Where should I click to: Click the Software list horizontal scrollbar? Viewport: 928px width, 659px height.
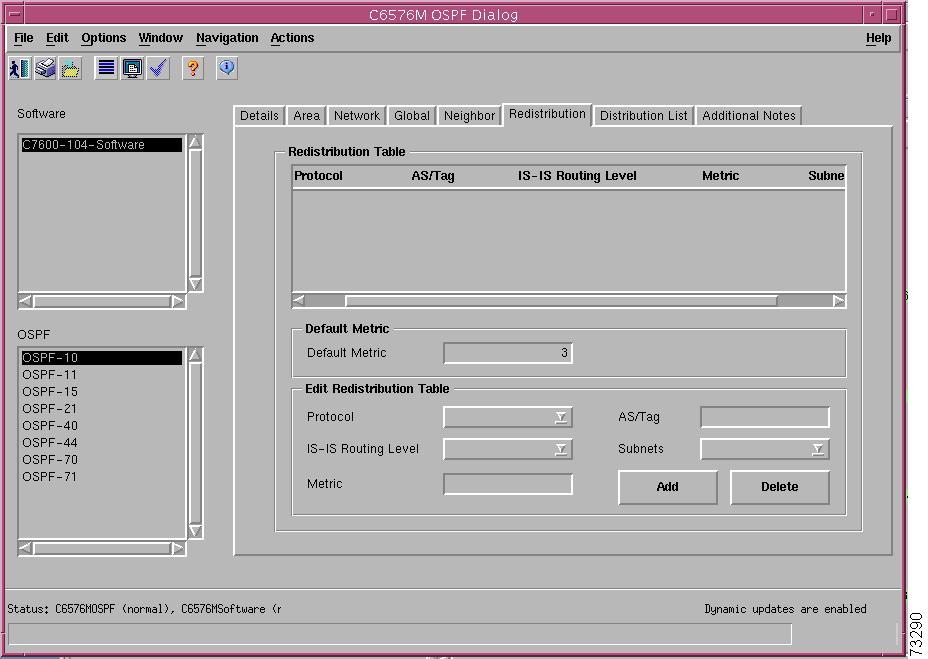tap(102, 301)
